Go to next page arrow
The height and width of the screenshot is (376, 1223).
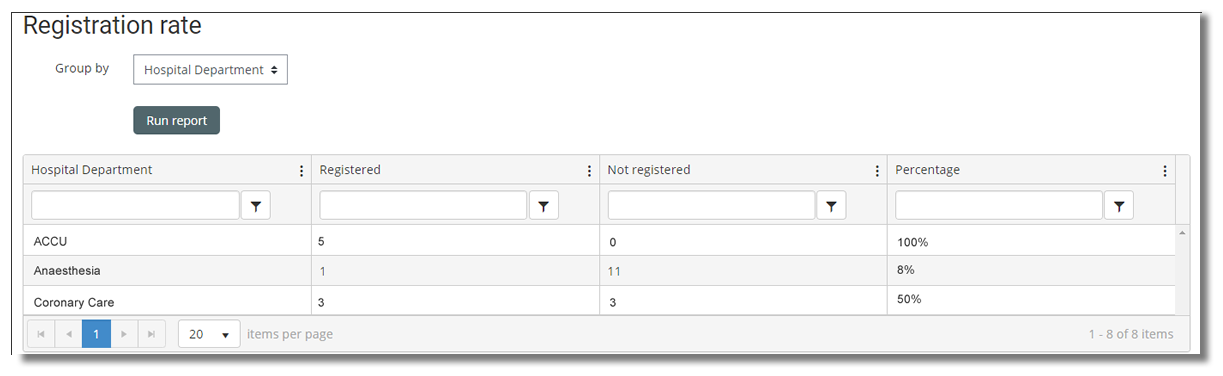[124, 334]
